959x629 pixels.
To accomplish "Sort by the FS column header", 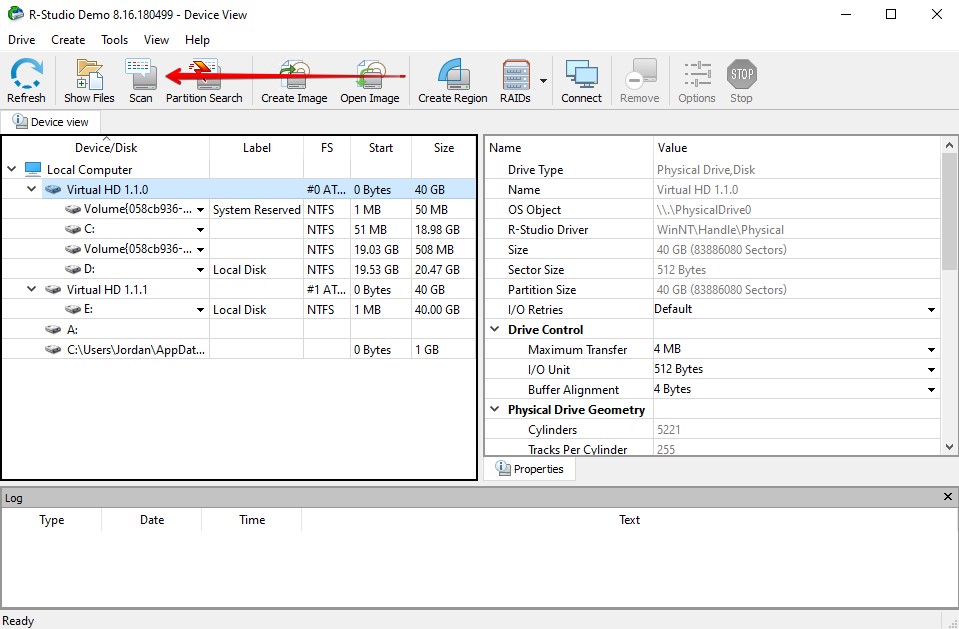I will coord(327,147).
